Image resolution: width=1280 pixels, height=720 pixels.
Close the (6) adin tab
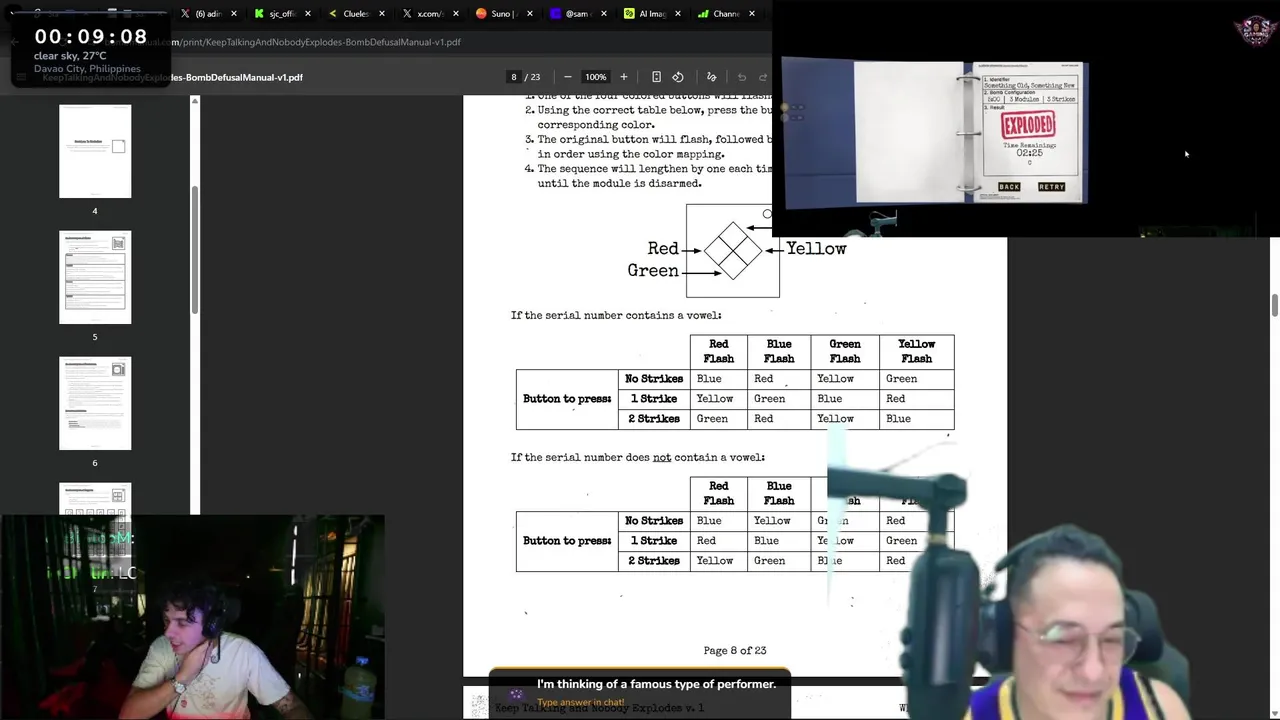pos(234,14)
